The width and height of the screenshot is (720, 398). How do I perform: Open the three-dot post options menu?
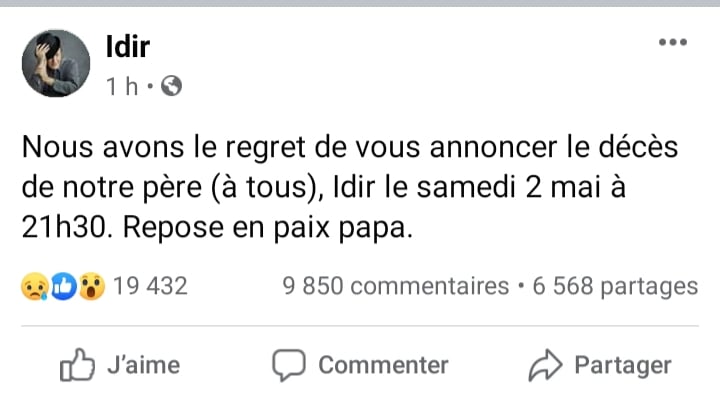point(673,42)
